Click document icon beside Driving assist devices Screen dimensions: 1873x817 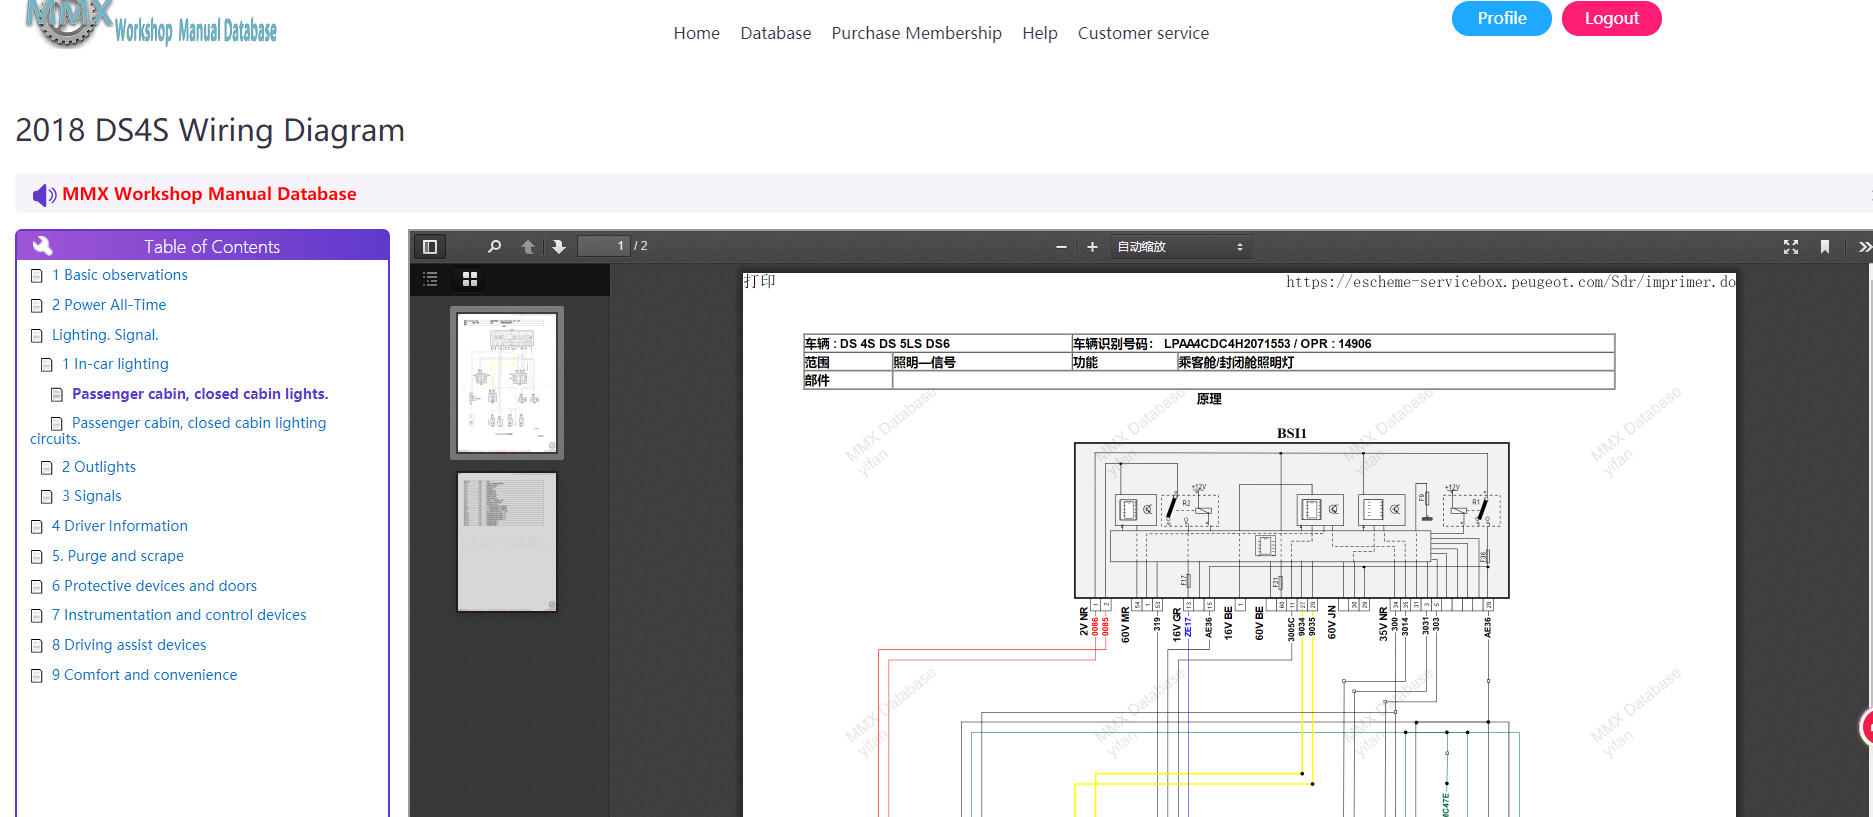pos(37,646)
